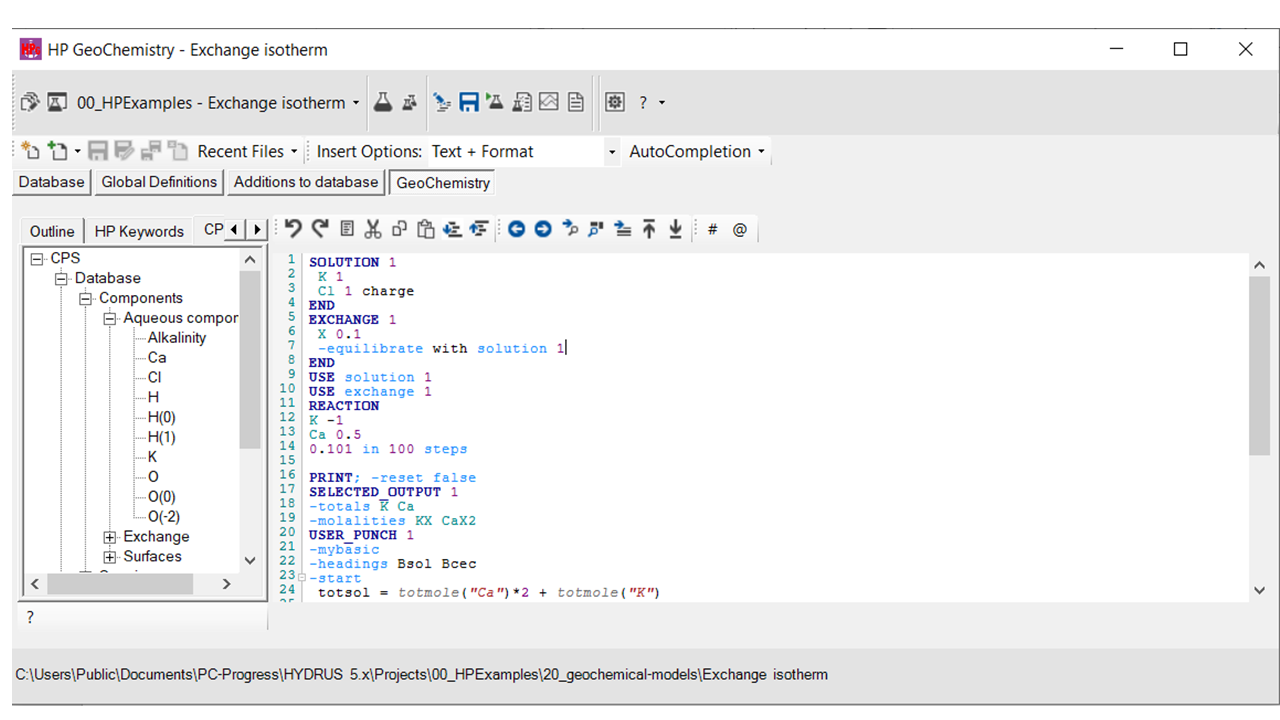This screenshot has width=1280, height=720.
Task: Switch to the HP Keywords tab
Action: click(x=139, y=231)
